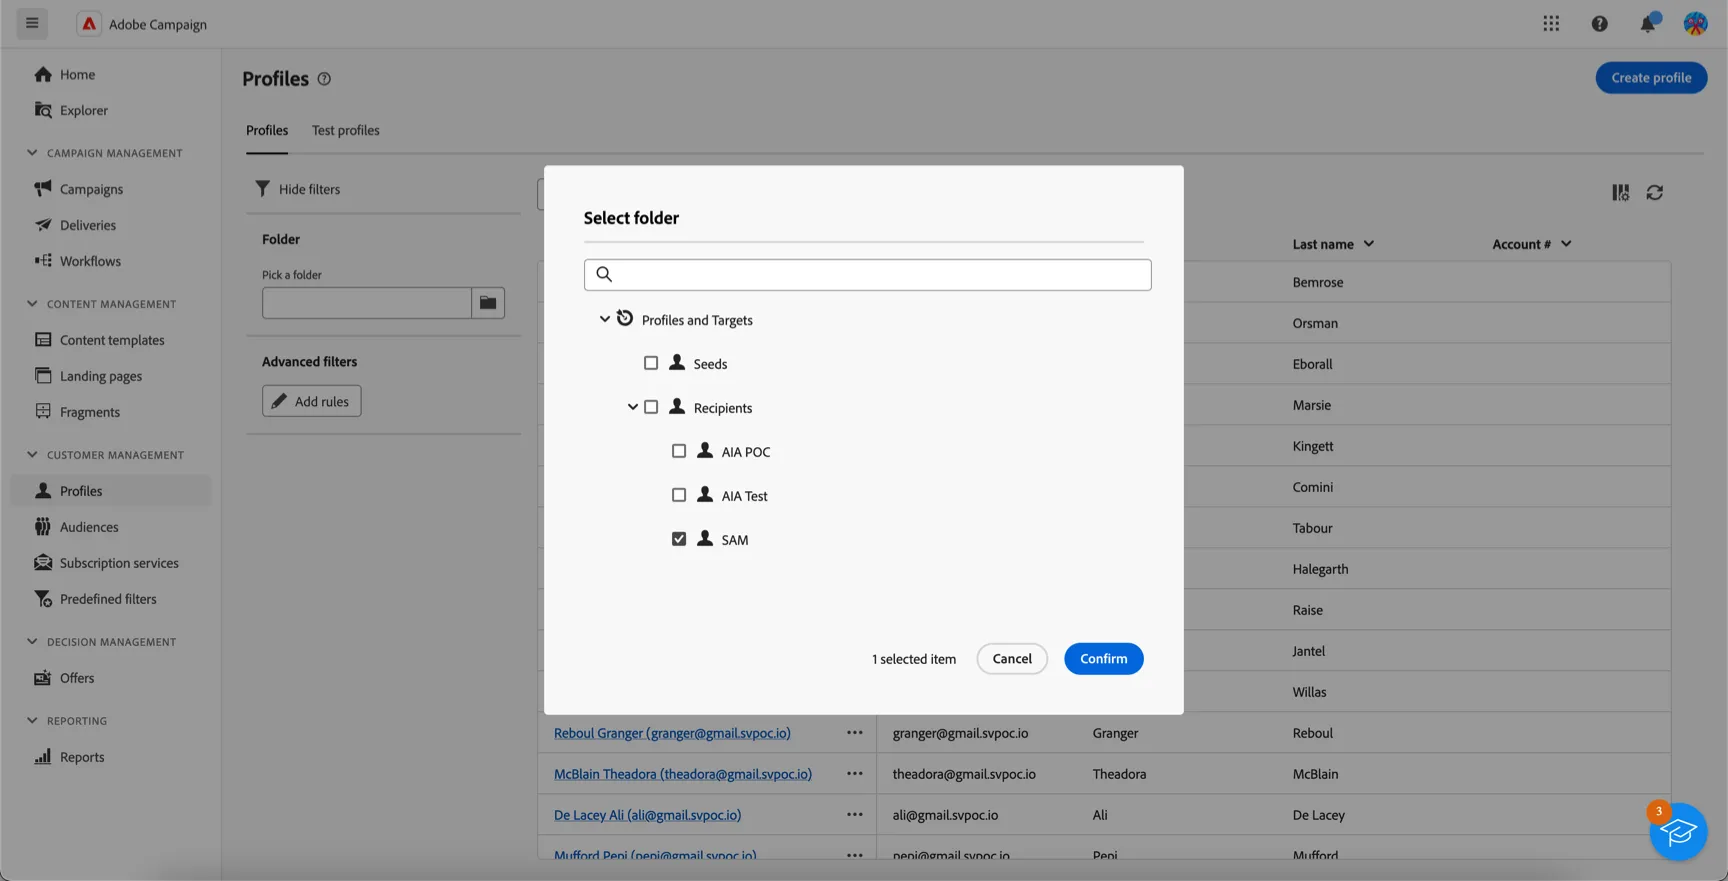Click the configure columns icon

click(x=1620, y=192)
